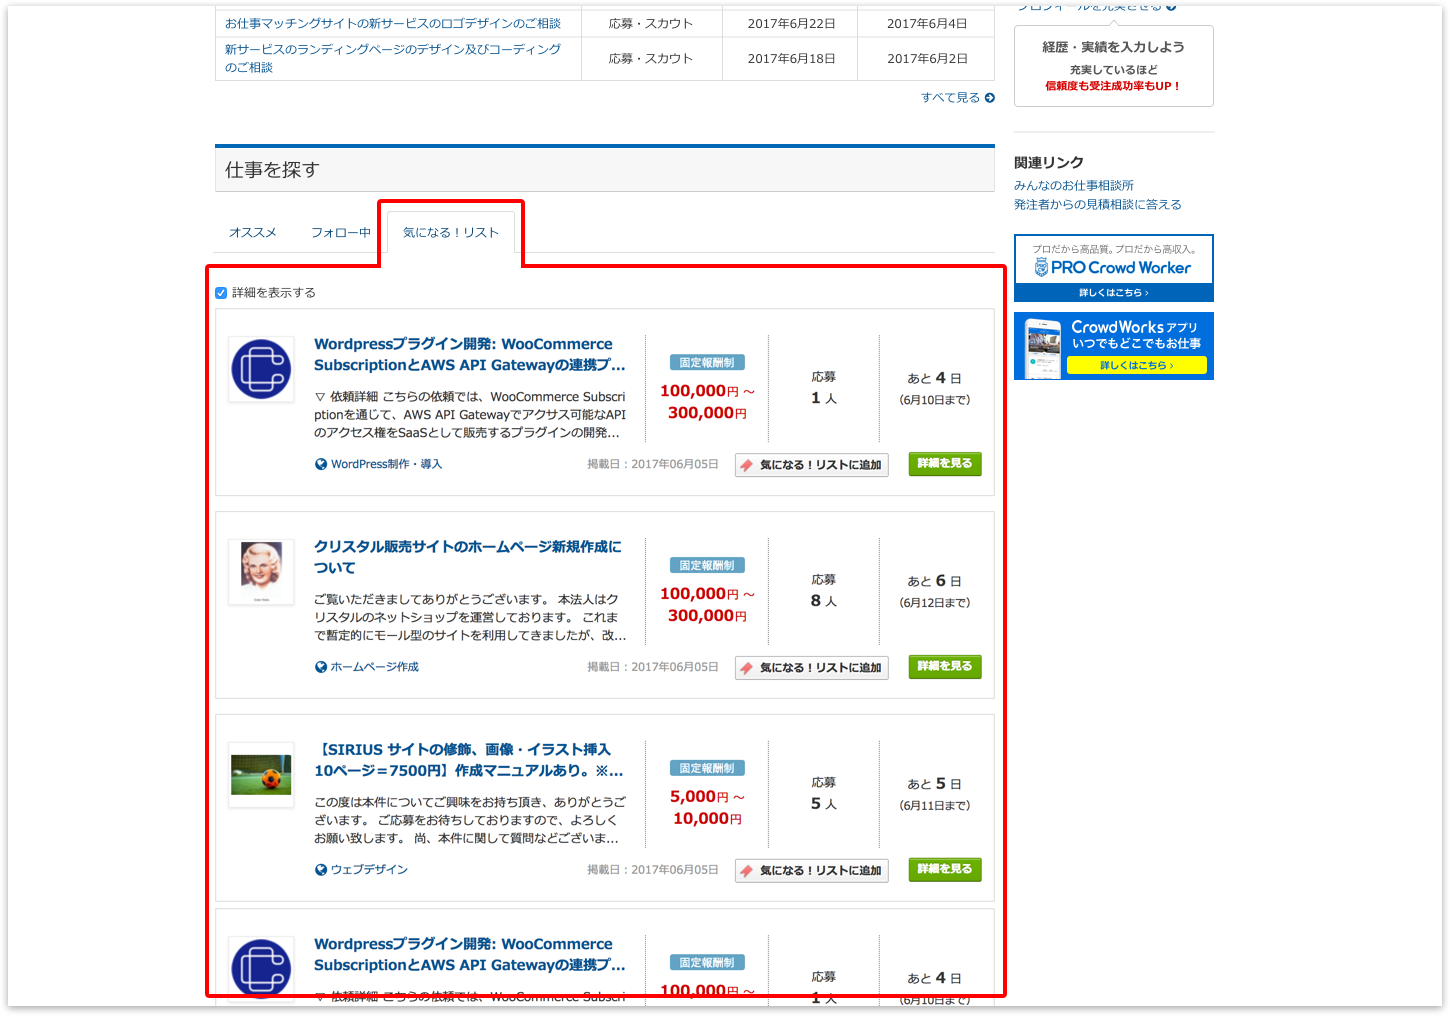Open the みんなのお仕事相談所 link
Image resolution: width=1450 pixels, height=1016 pixels.
tap(1073, 186)
